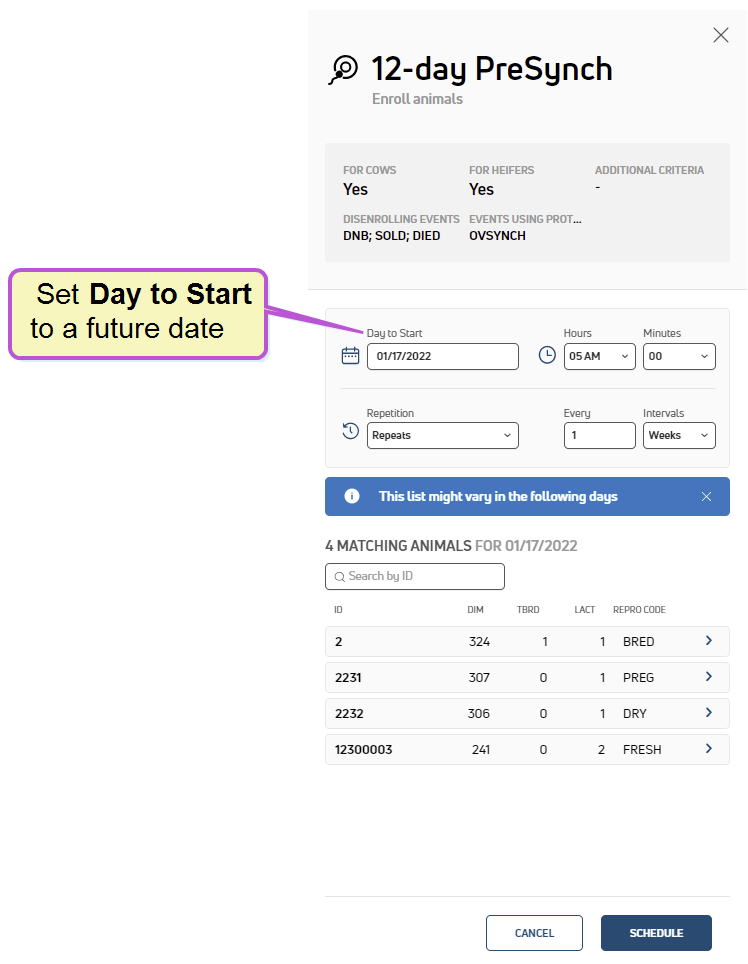Dismiss the list might vary banner
The image size is (748, 964).
point(706,496)
